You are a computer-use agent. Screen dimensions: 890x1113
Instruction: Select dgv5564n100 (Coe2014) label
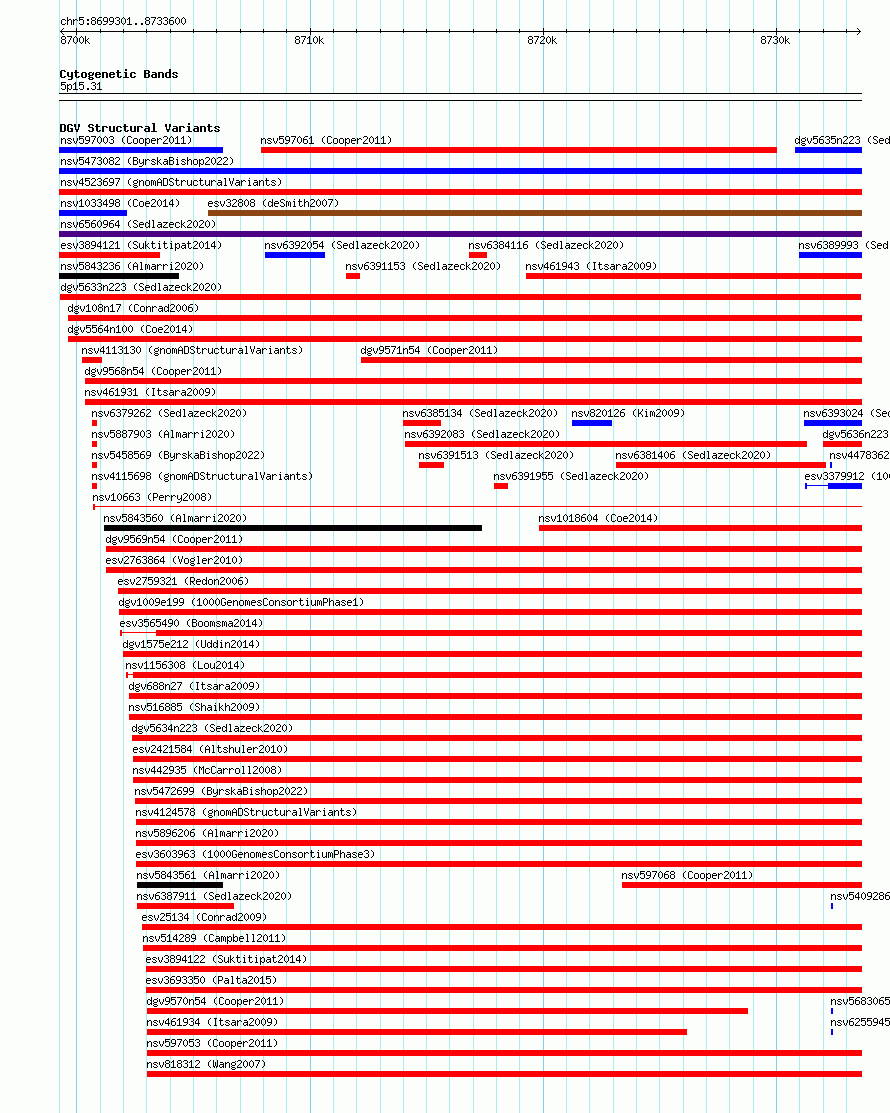click(131, 329)
